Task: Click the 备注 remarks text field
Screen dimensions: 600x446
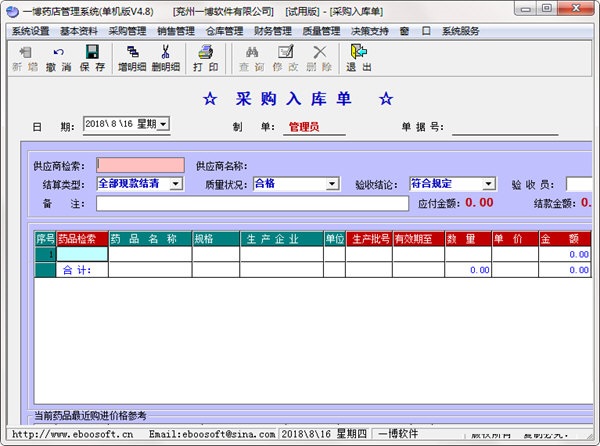Action: [253, 203]
